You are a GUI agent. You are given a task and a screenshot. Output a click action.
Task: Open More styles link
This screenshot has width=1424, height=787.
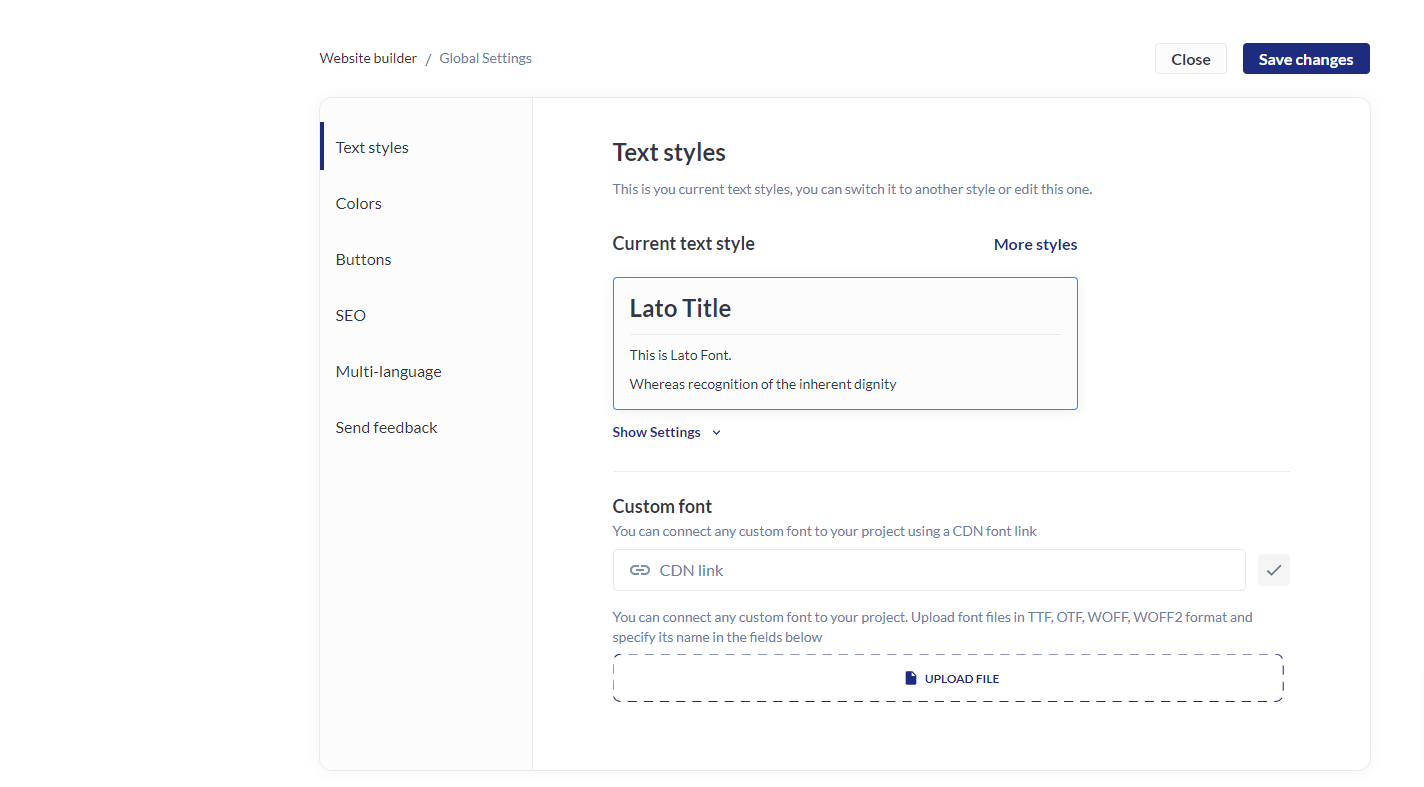(1035, 244)
